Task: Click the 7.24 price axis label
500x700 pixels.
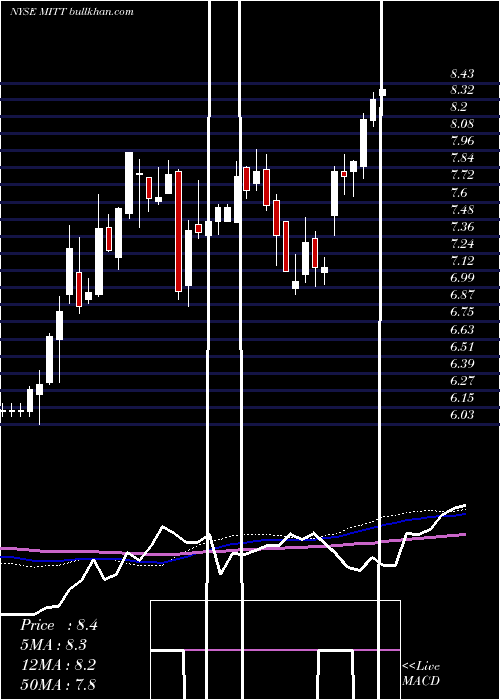Action: 462,243
